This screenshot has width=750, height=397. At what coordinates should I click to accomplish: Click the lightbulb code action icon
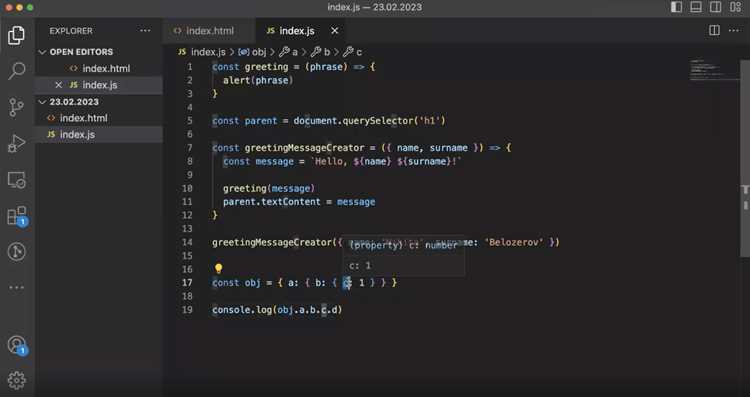click(219, 269)
